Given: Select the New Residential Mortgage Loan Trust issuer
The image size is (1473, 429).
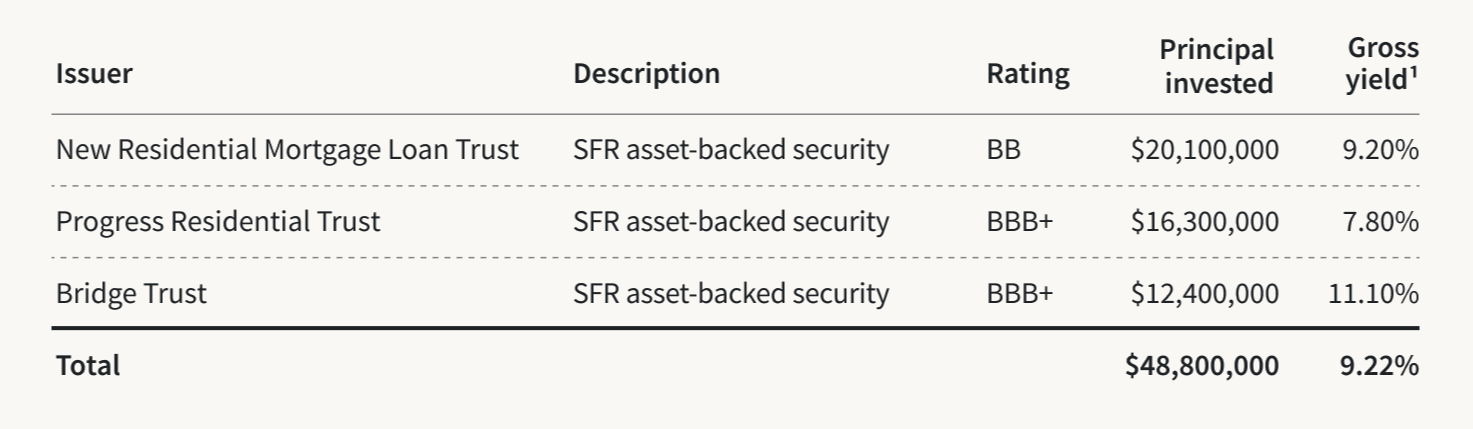Looking at the screenshot, I should 287,150.
